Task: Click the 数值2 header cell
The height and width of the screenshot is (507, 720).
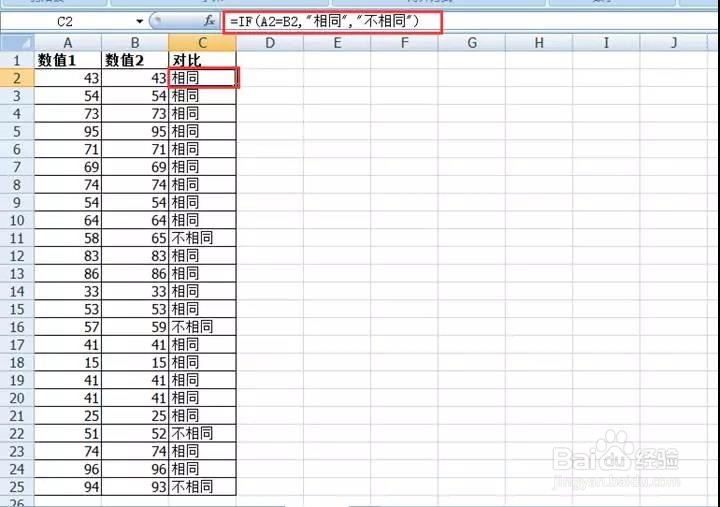Action: tap(135, 60)
